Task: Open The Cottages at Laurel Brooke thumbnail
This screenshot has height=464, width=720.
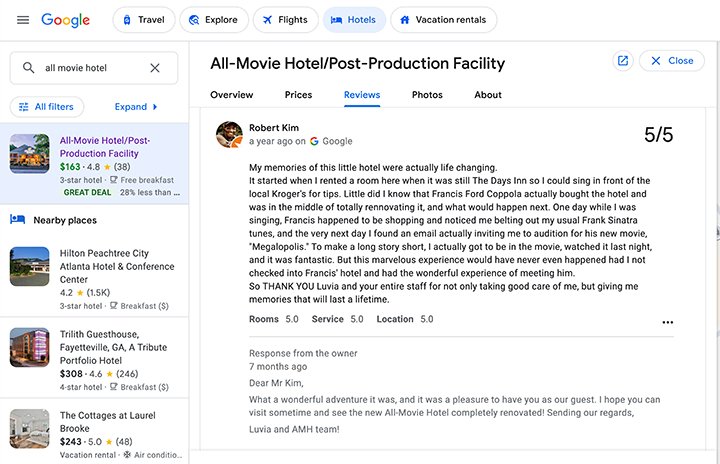Action: tap(29, 429)
